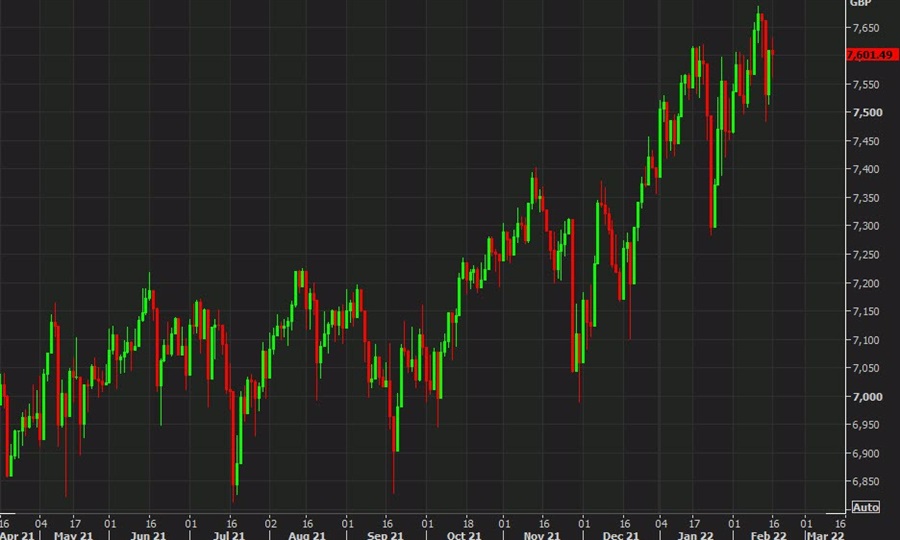Select the Dec 21 month label
Image resolution: width=900 pixels, height=540 pixels.
621,535
